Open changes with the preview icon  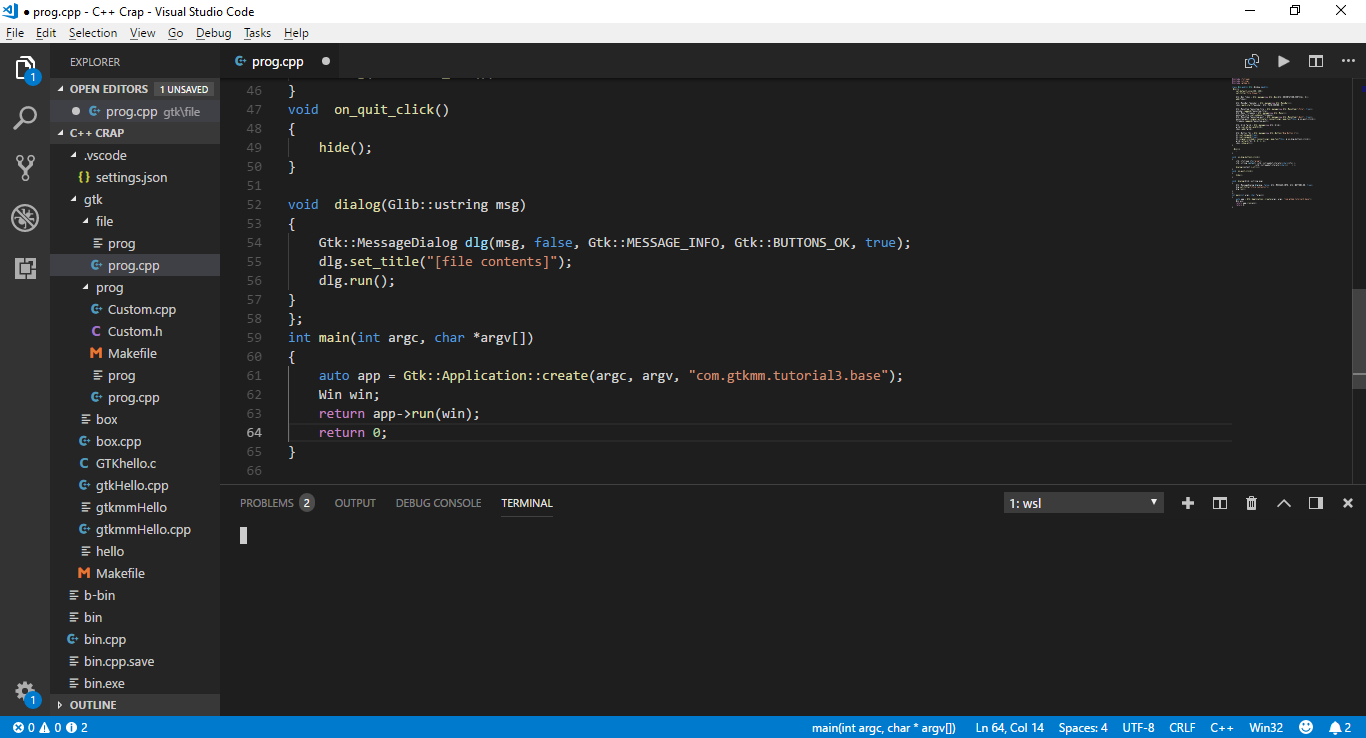[x=1252, y=61]
